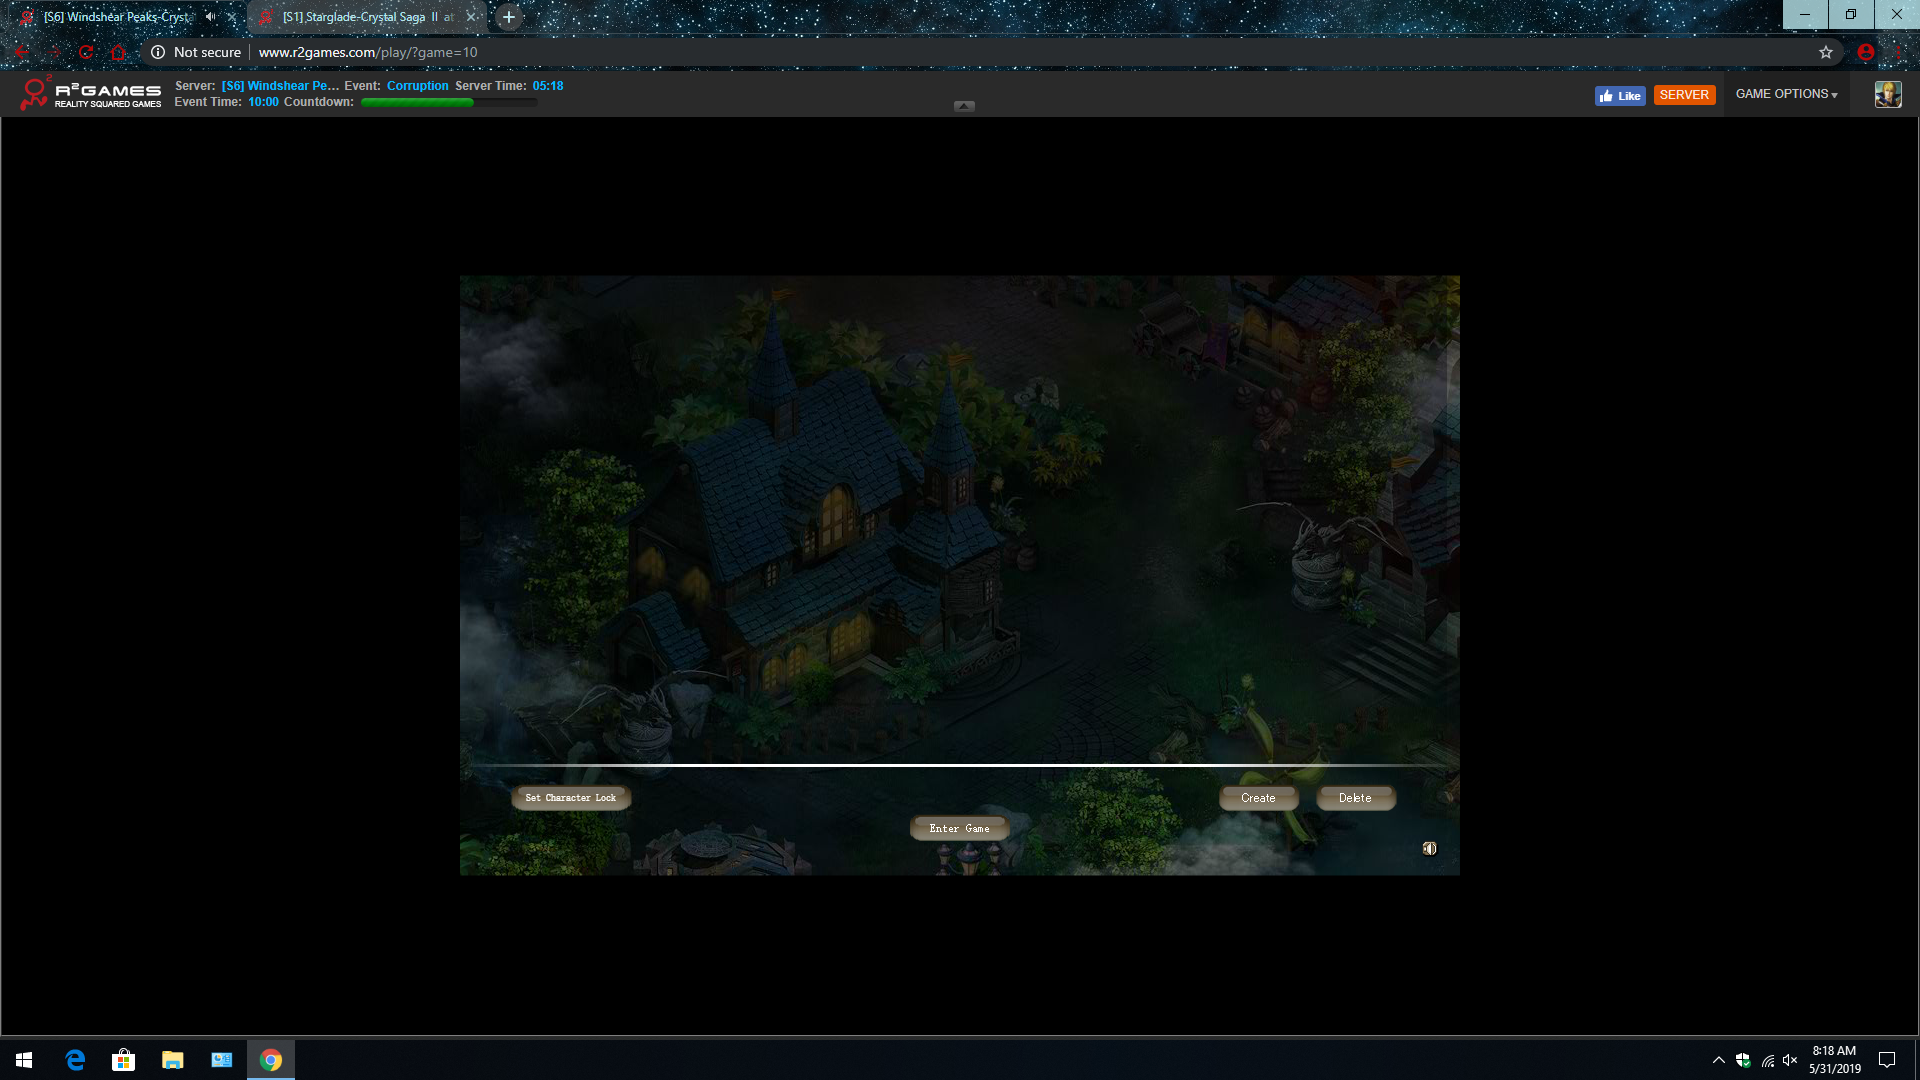Show hidden system tray icons
This screenshot has width=1920, height=1080.
1718,1060
